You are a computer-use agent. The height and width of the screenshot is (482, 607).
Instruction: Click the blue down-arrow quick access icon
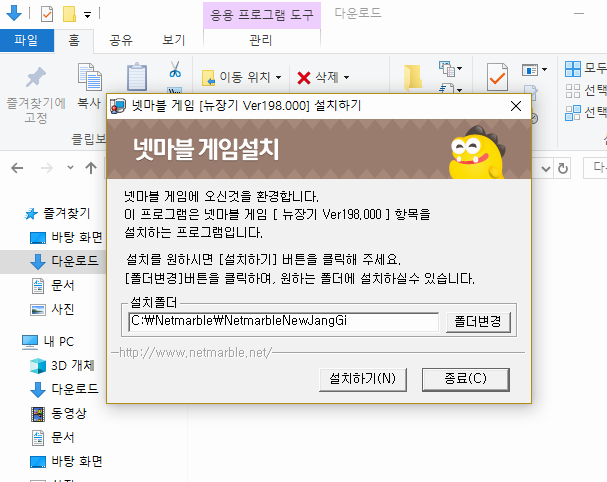pos(14,13)
